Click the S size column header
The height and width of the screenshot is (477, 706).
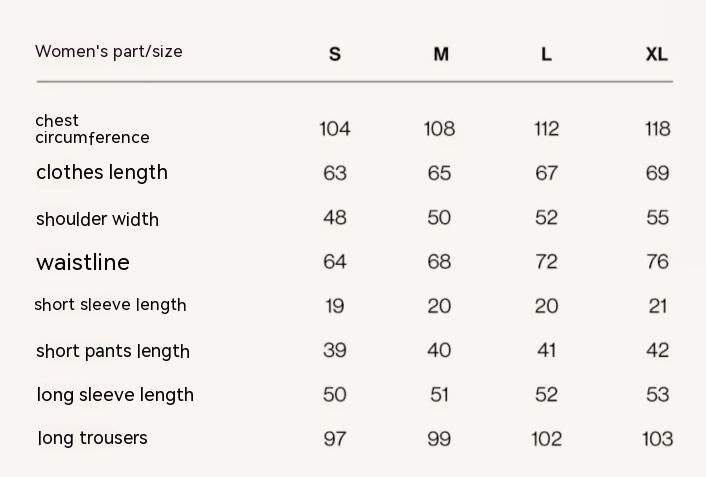pyautogui.click(x=335, y=54)
